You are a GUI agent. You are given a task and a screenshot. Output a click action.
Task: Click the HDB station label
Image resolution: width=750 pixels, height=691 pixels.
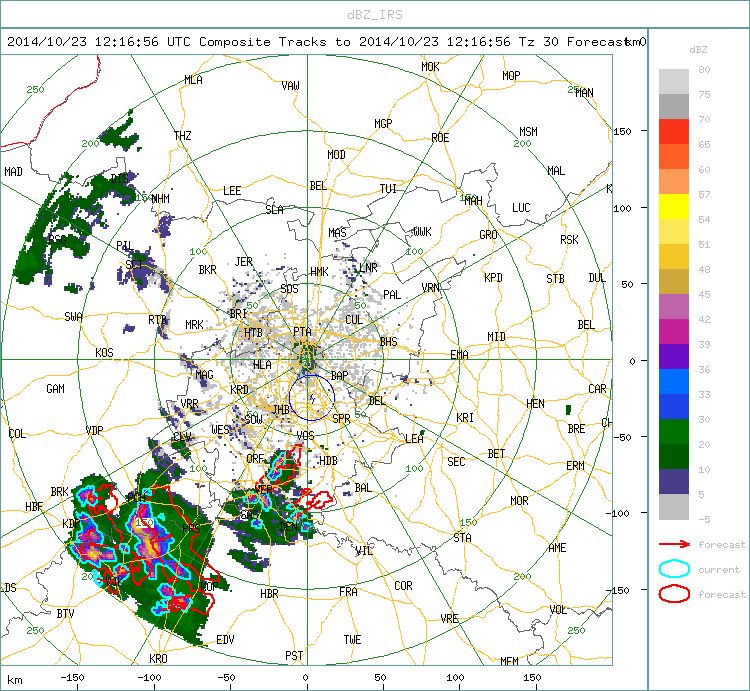point(328,461)
